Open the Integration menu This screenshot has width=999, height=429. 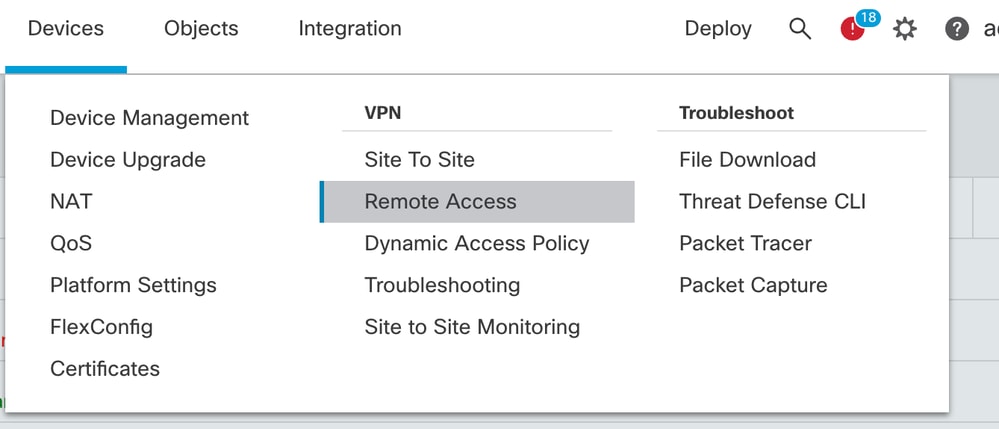click(350, 29)
